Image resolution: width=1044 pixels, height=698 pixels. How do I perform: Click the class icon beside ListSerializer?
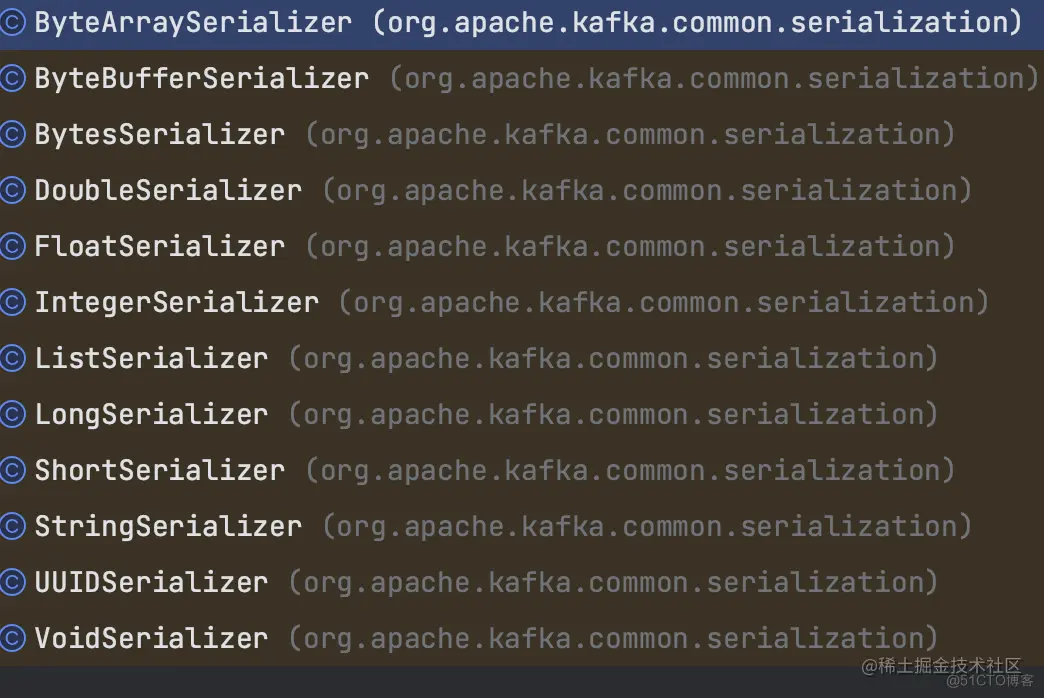[x=12, y=358]
